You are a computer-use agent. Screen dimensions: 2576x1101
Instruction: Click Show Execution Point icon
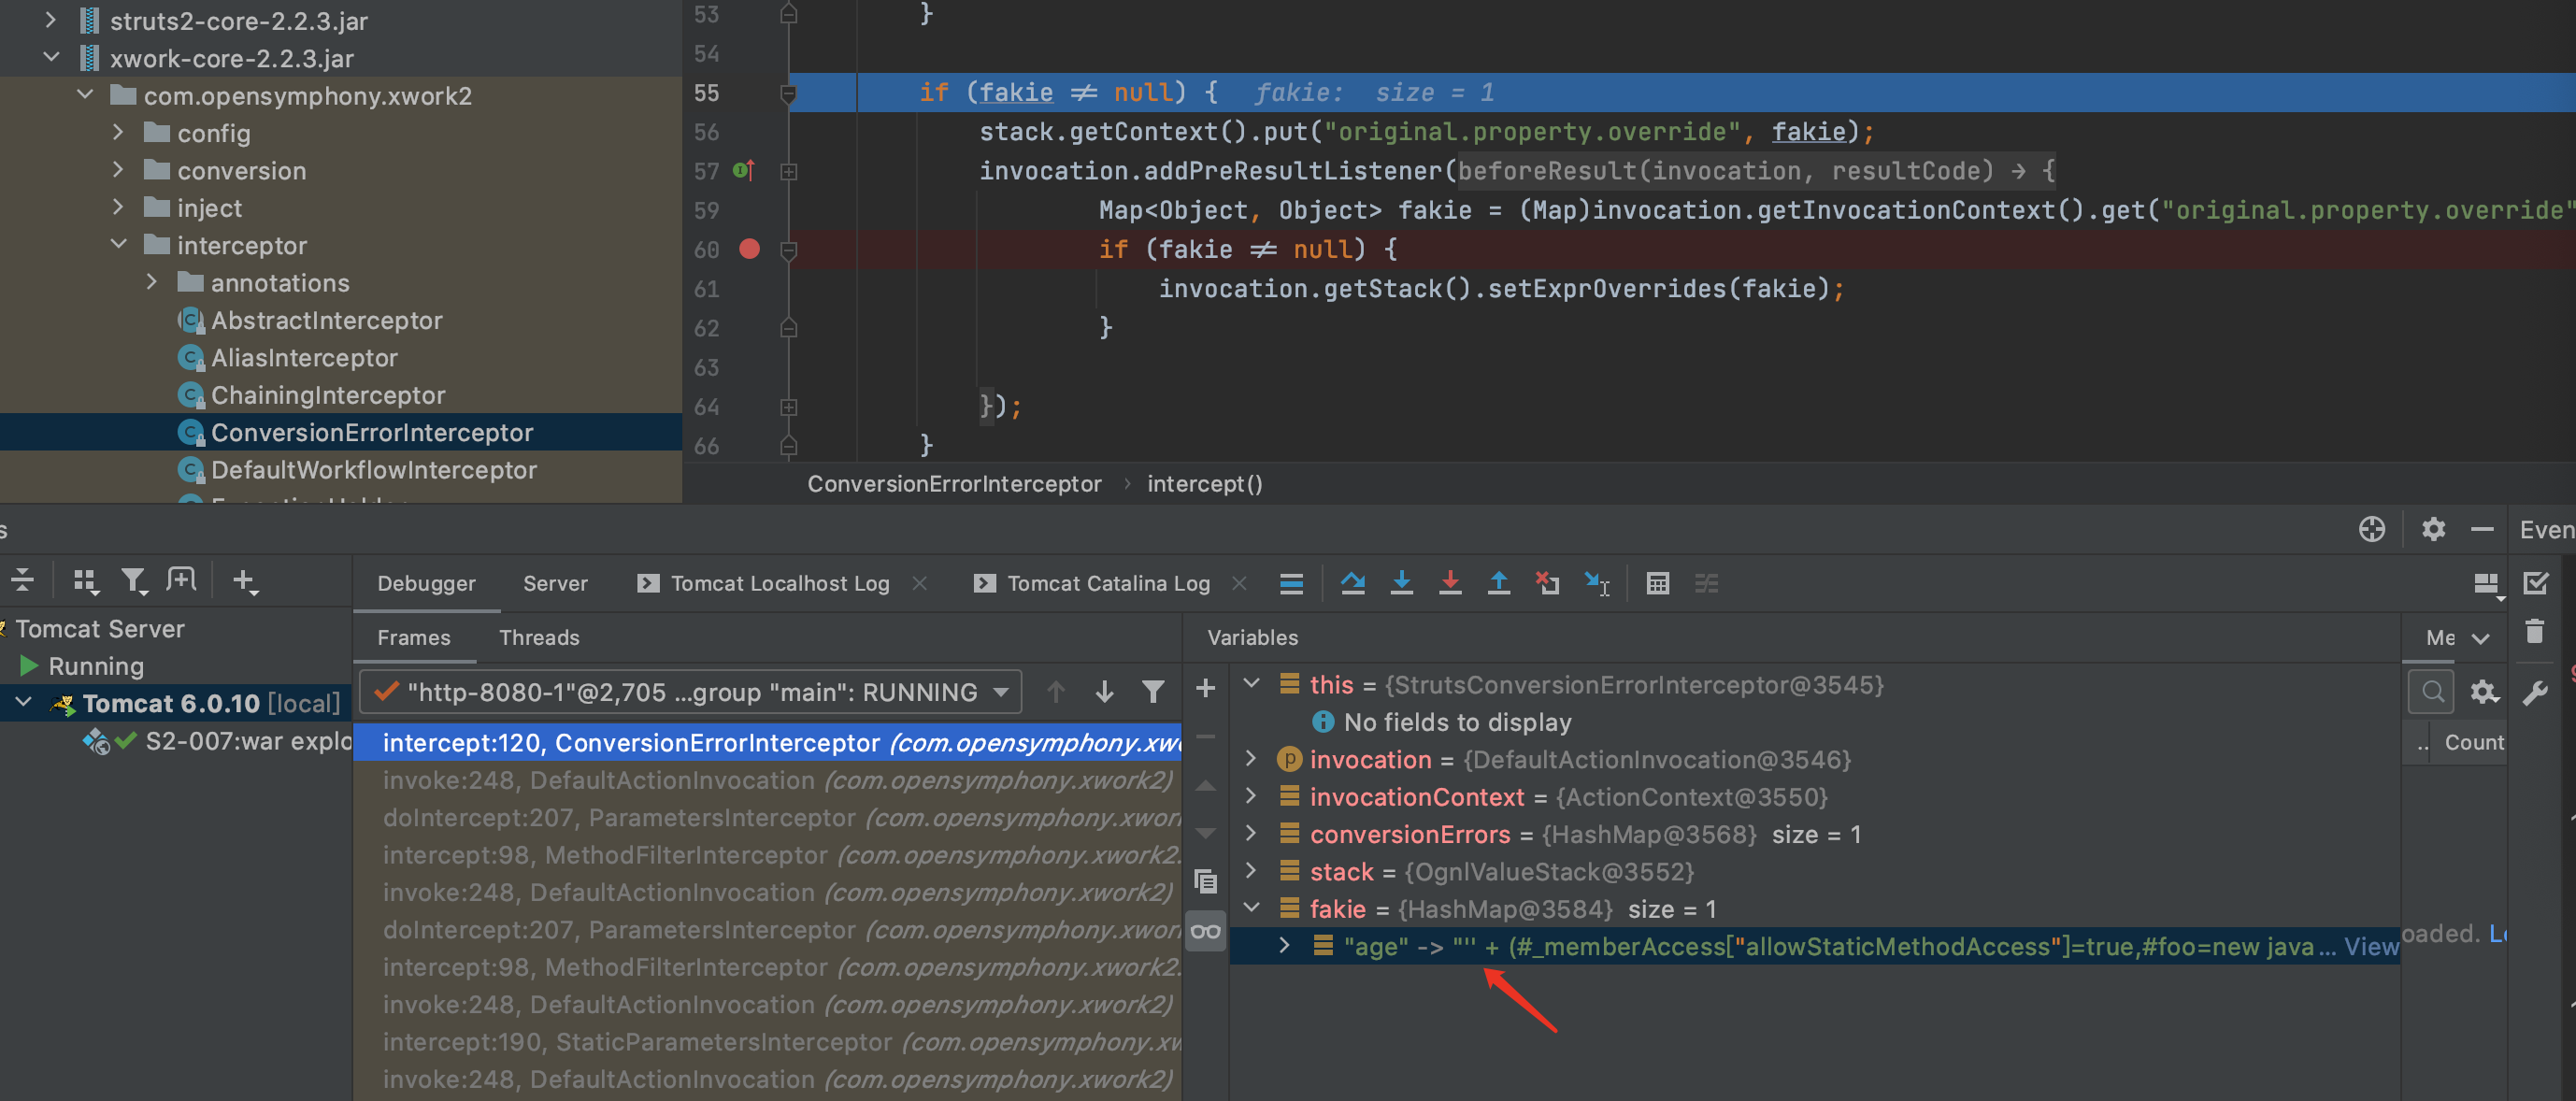(x=1291, y=583)
